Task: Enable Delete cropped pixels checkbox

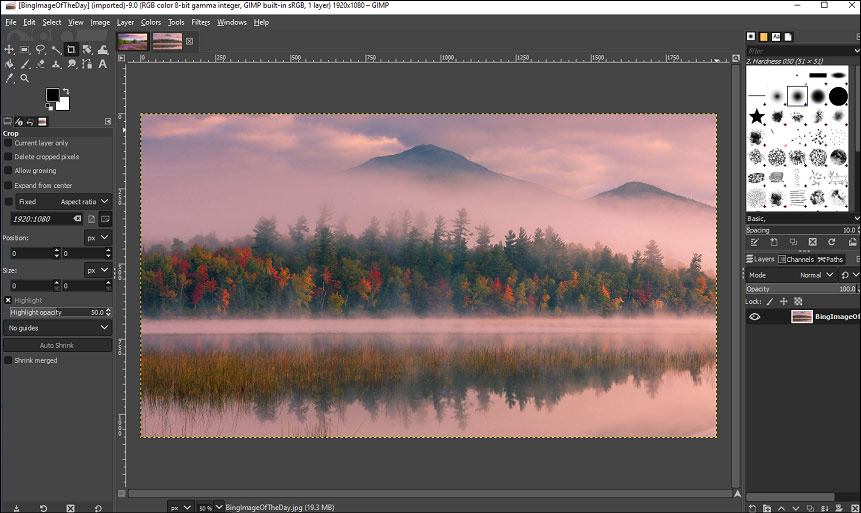Action: 8,157
